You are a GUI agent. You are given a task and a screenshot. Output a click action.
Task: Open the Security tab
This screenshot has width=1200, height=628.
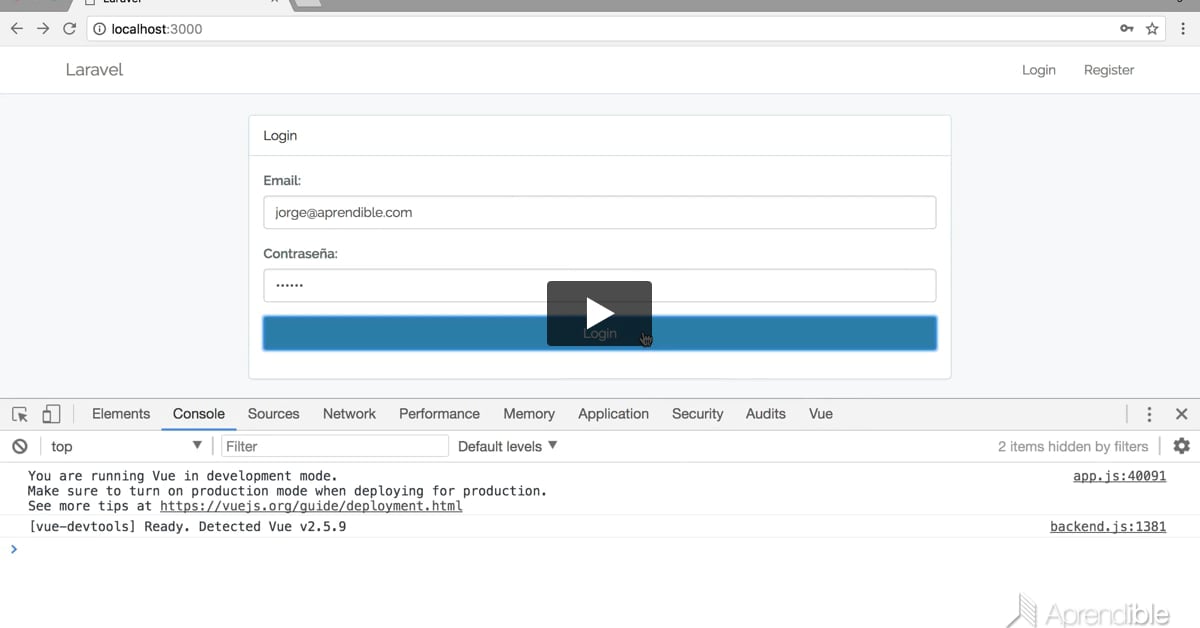click(x=697, y=414)
